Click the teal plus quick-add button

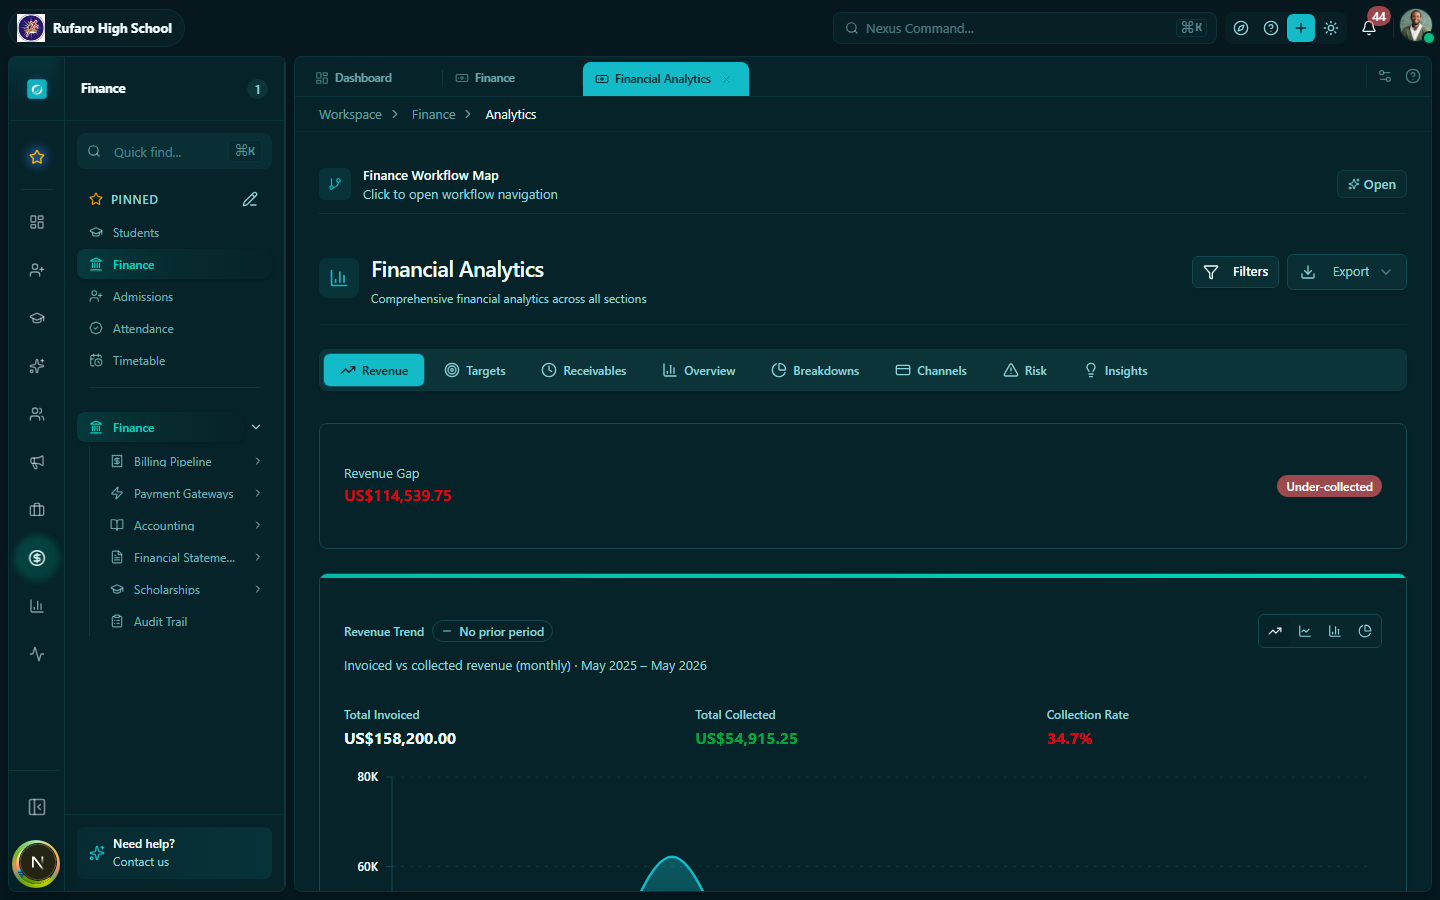[x=1301, y=28]
